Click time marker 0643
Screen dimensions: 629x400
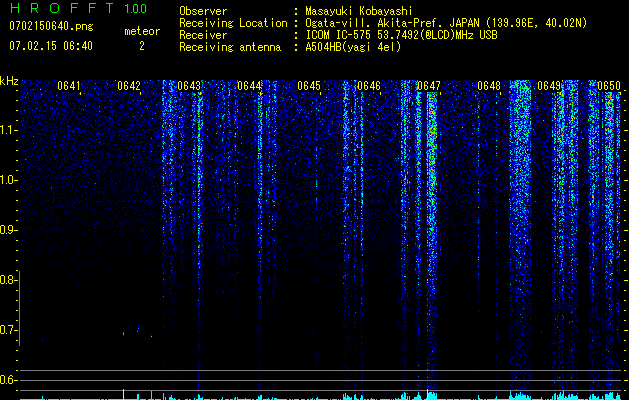point(189,86)
